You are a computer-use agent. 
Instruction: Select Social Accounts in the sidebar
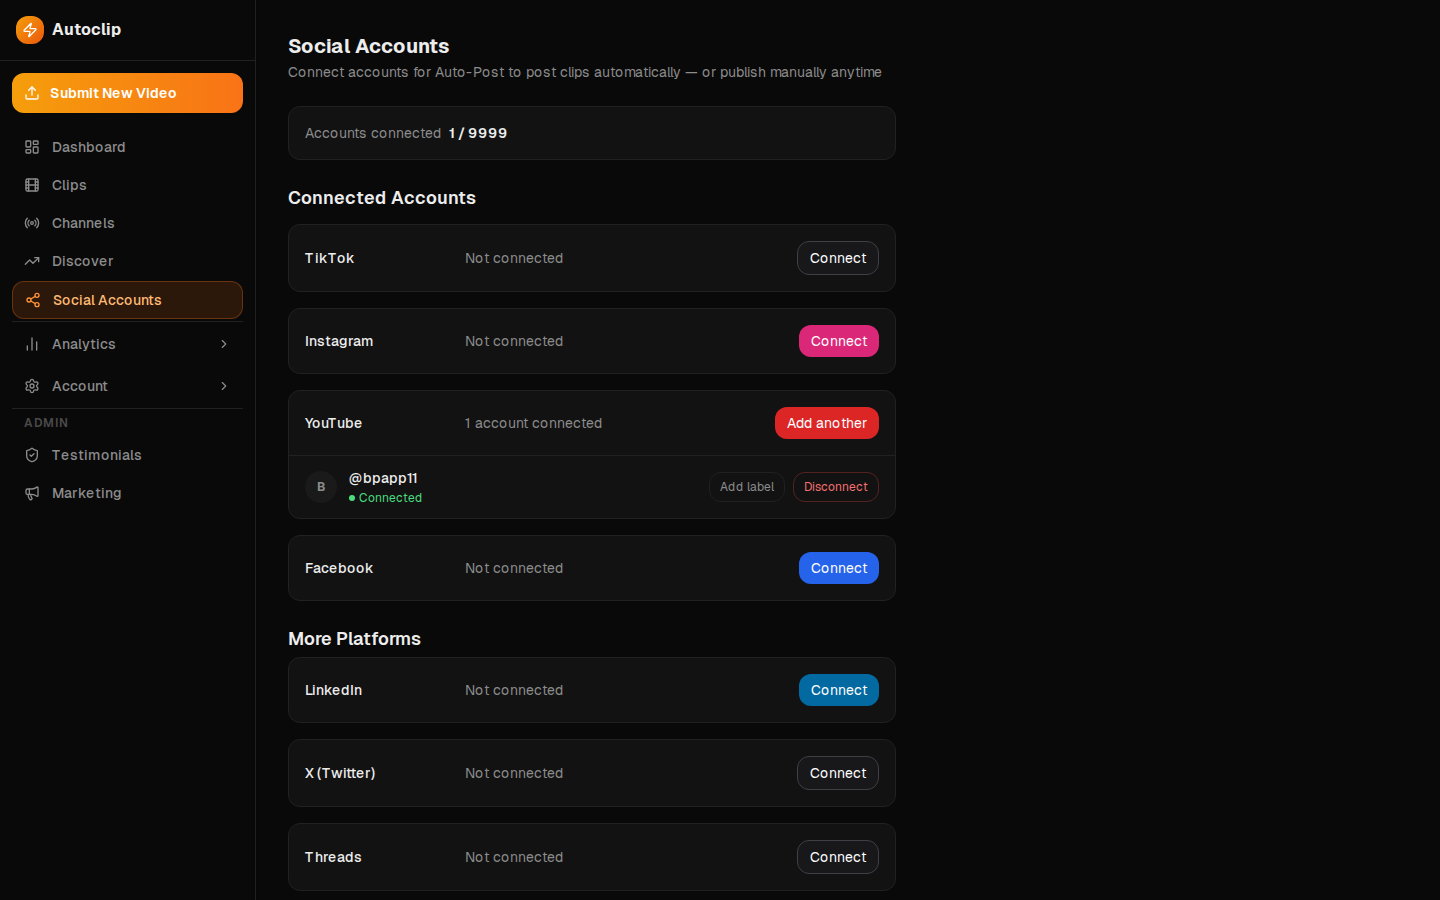click(x=127, y=300)
